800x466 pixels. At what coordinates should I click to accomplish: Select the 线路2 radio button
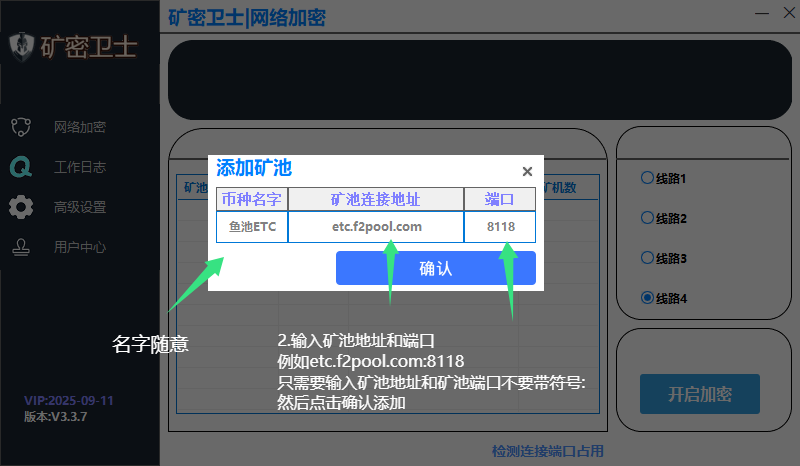point(647,218)
